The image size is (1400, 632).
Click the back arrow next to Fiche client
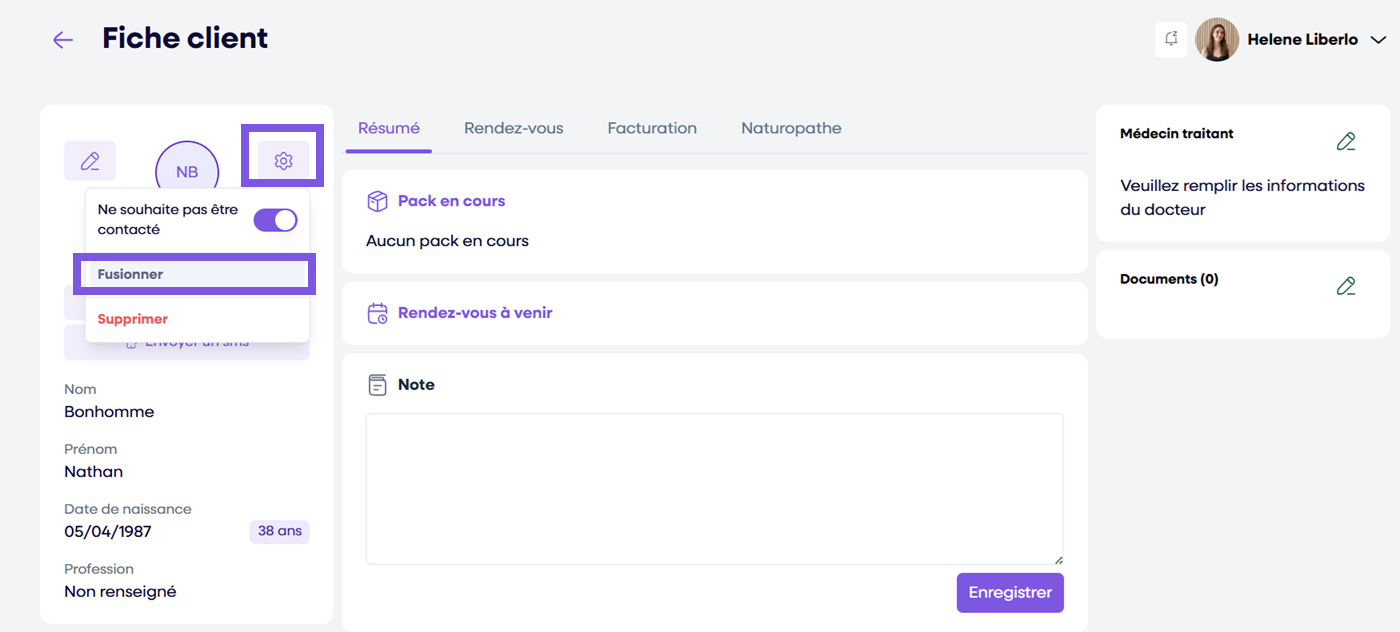pos(63,40)
